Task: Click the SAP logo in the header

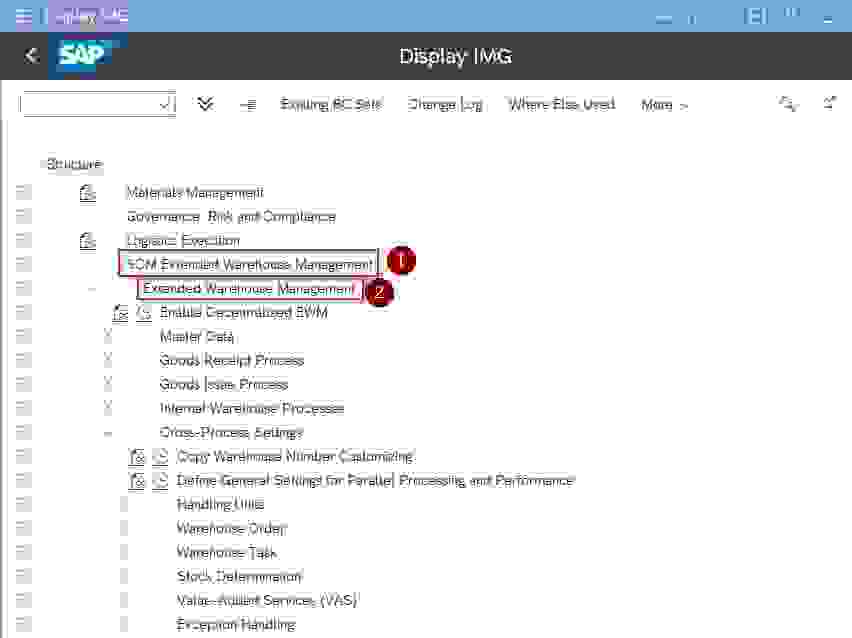Action: pos(85,56)
